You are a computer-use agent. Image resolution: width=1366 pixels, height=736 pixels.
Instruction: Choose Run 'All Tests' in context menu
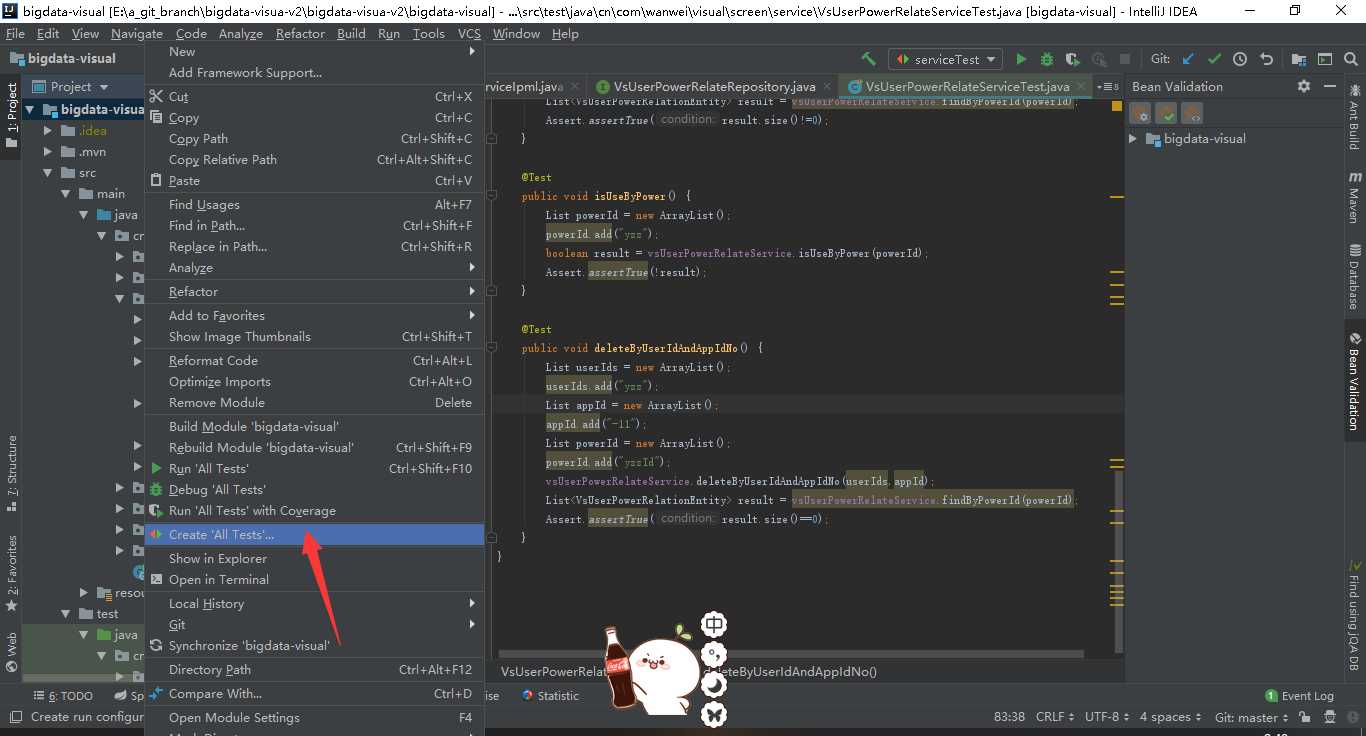pos(314,468)
